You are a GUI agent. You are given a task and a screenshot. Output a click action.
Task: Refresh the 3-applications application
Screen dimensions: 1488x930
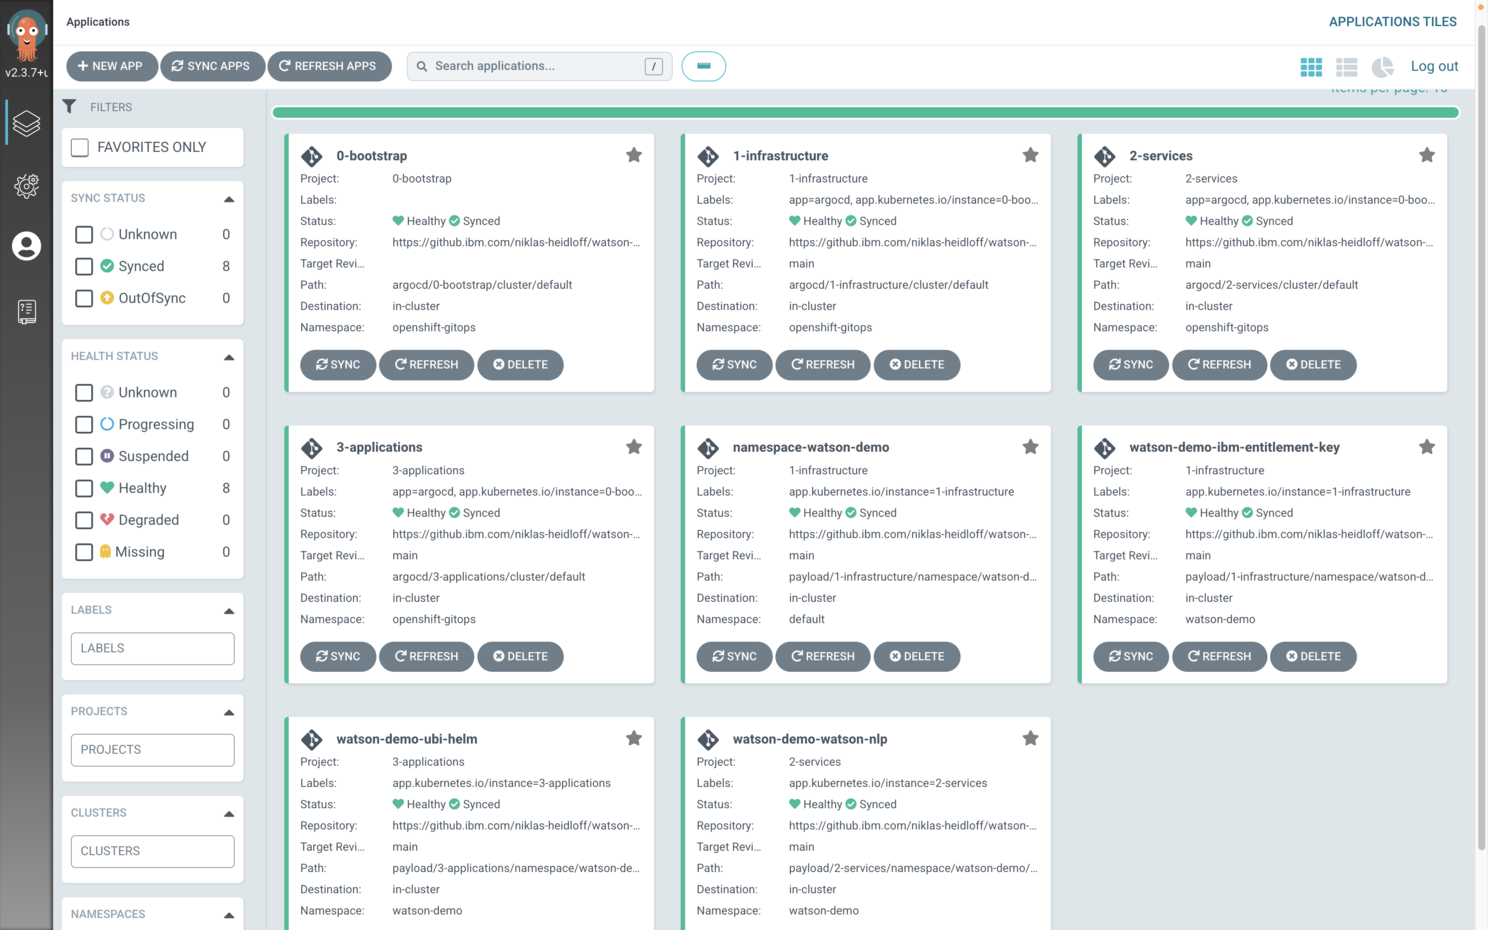[x=426, y=656]
